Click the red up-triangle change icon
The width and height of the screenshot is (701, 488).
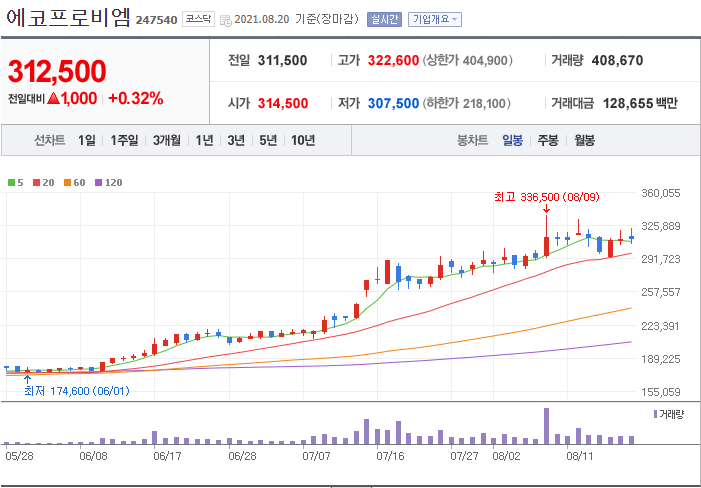[x=53, y=98]
